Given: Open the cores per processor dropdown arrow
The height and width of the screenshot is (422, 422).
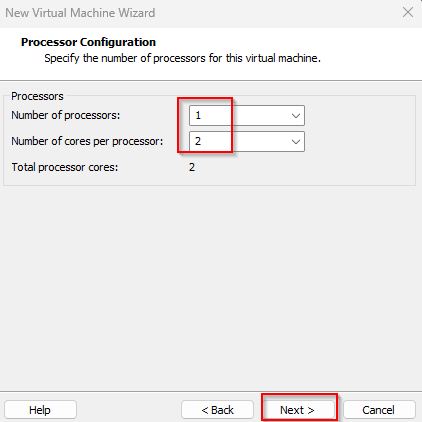Looking at the screenshot, I should pyautogui.click(x=296, y=142).
